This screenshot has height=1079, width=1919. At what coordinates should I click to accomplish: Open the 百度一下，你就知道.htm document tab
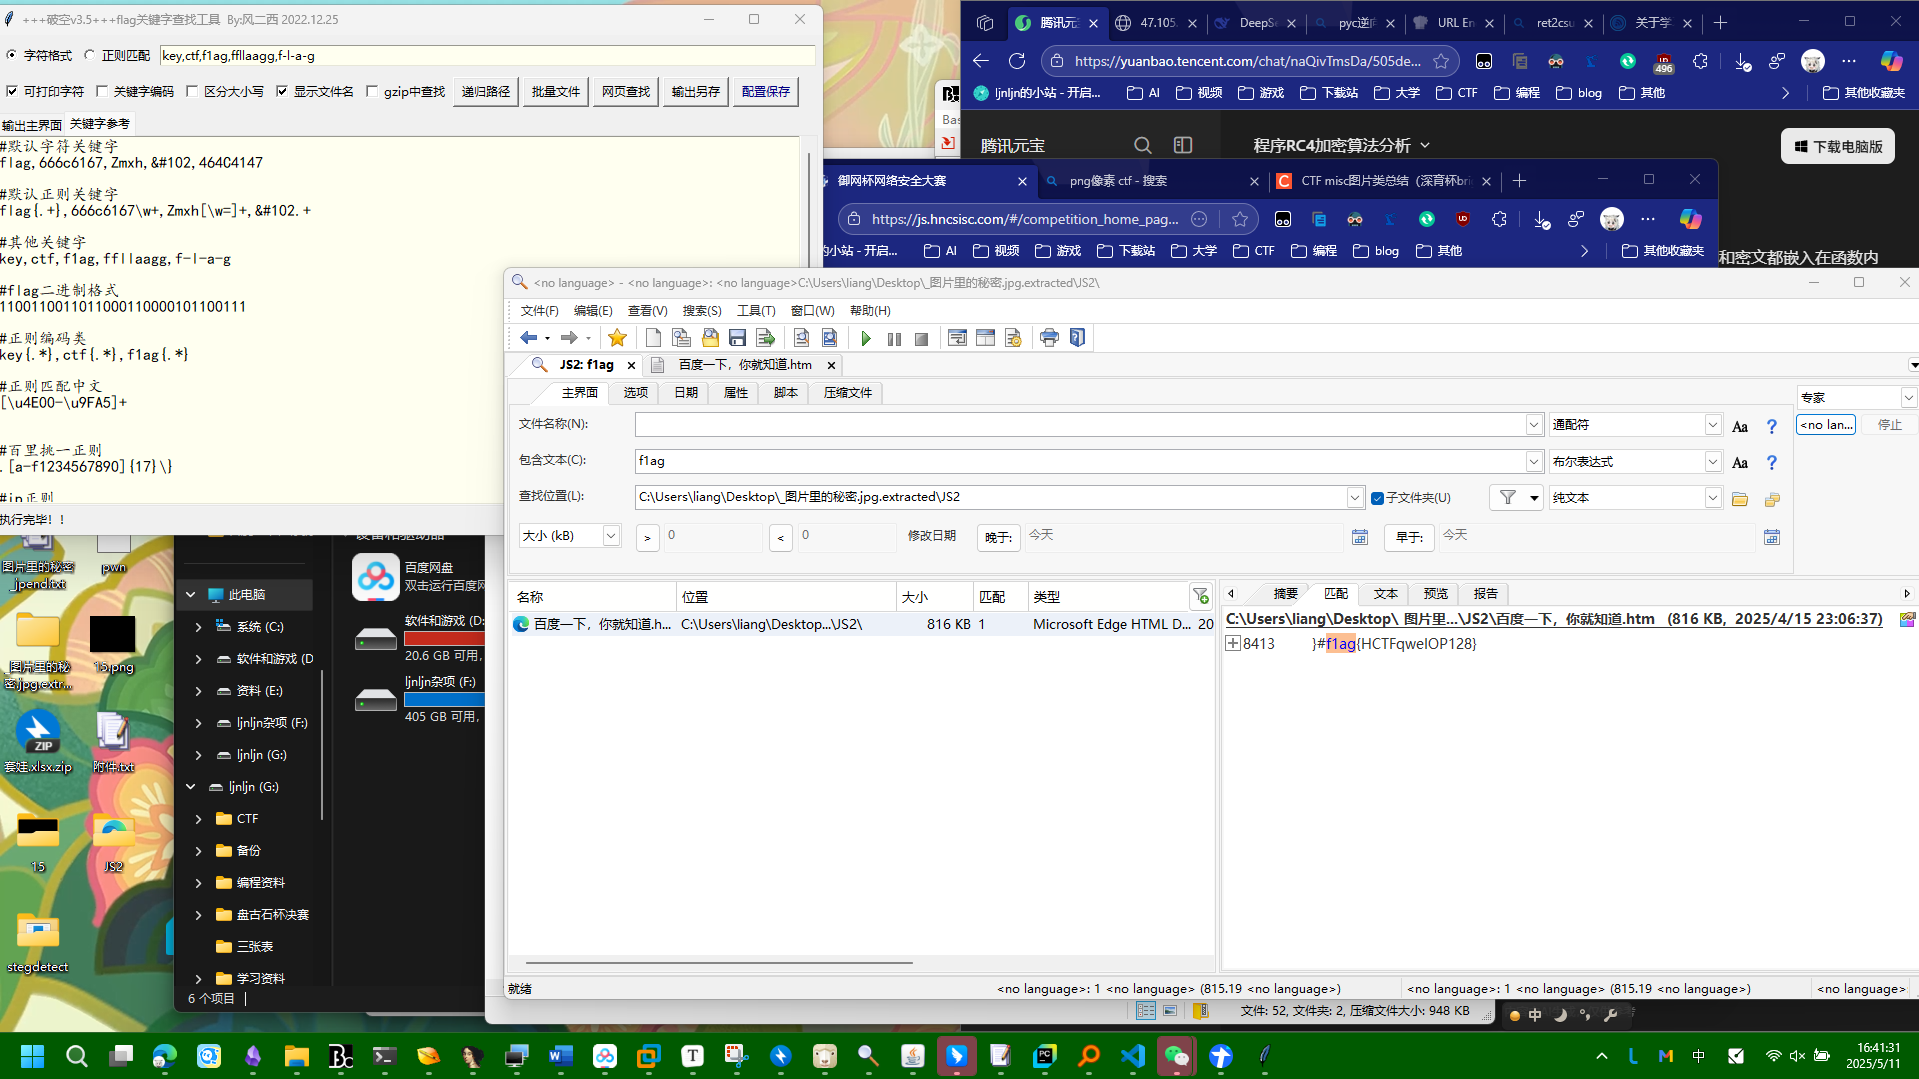pos(745,365)
